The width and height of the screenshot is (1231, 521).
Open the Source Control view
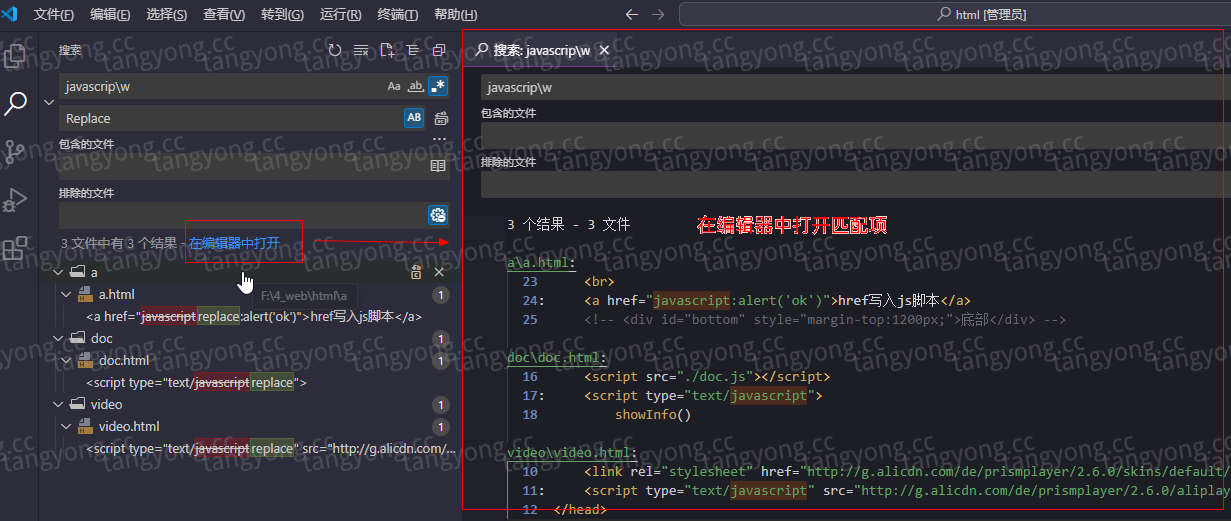click(16, 152)
